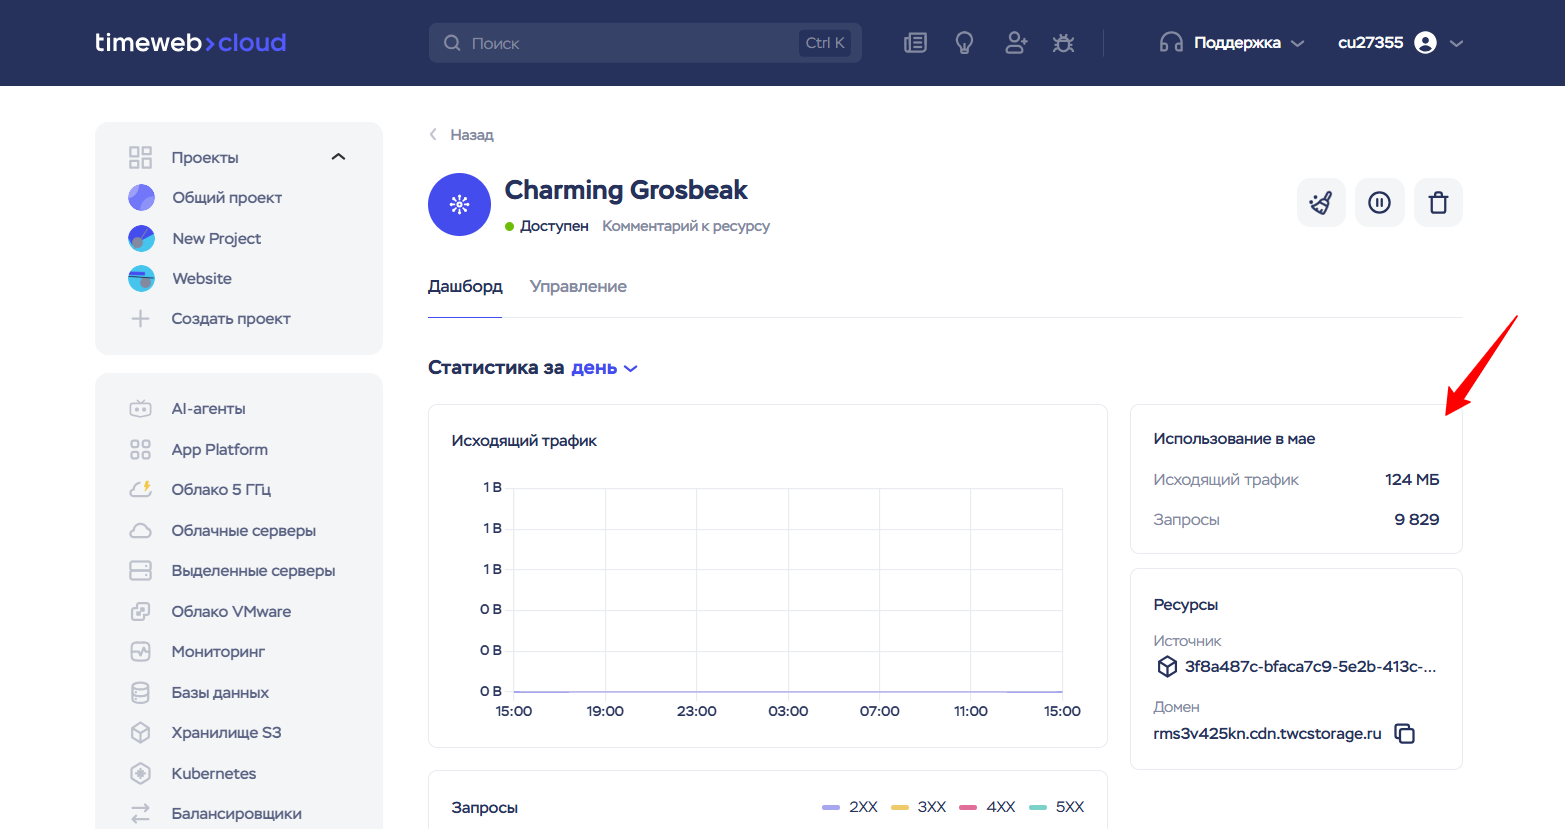Pause the CDN resource
Screen dimensions: 1565x829
click(x=1380, y=203)
